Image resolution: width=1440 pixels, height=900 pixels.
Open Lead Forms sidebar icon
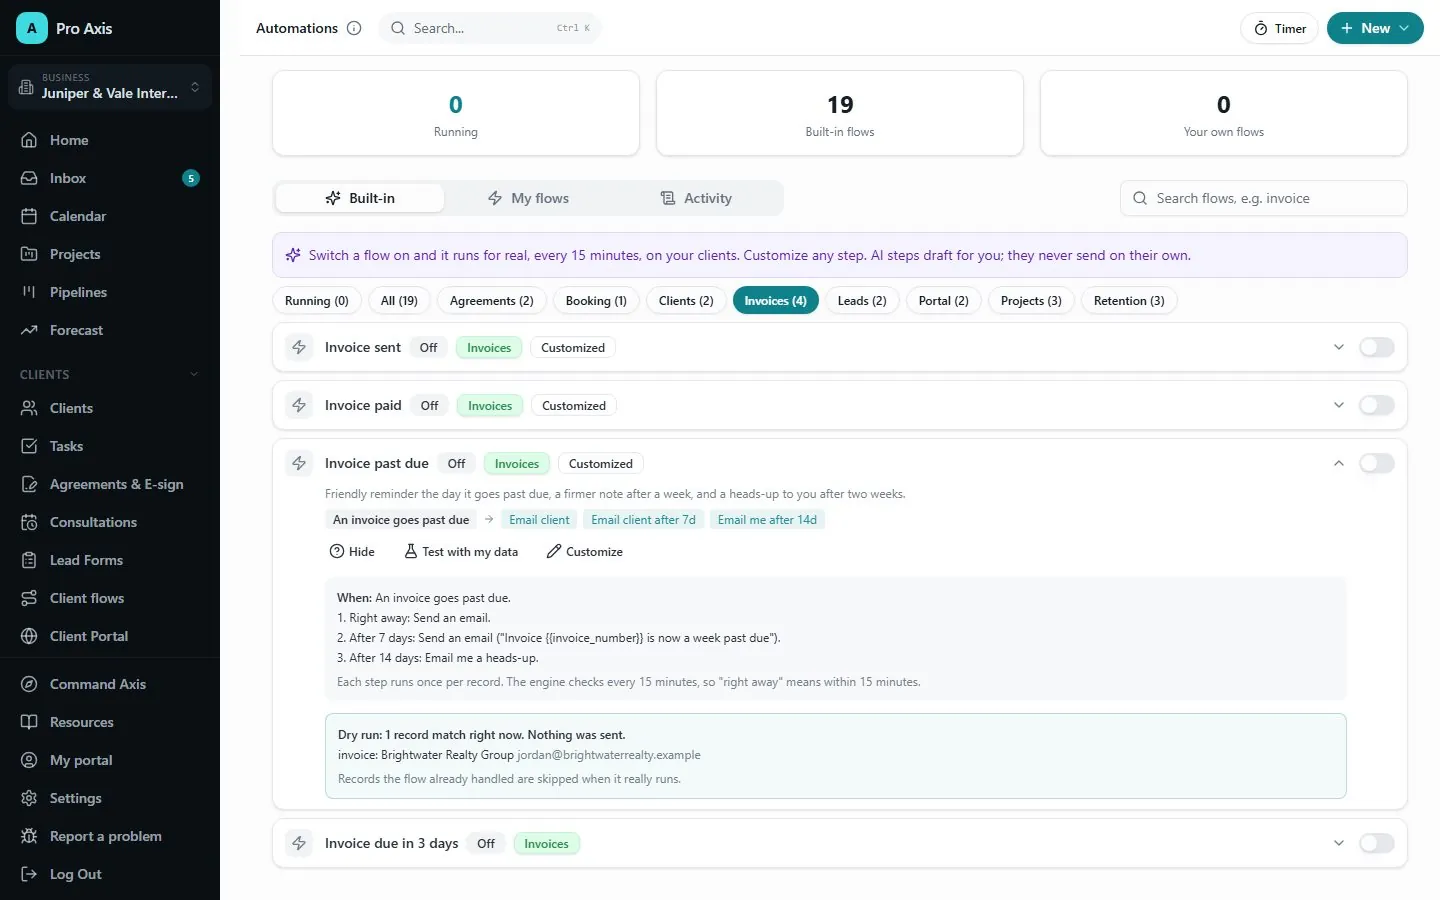click(29, 560)
